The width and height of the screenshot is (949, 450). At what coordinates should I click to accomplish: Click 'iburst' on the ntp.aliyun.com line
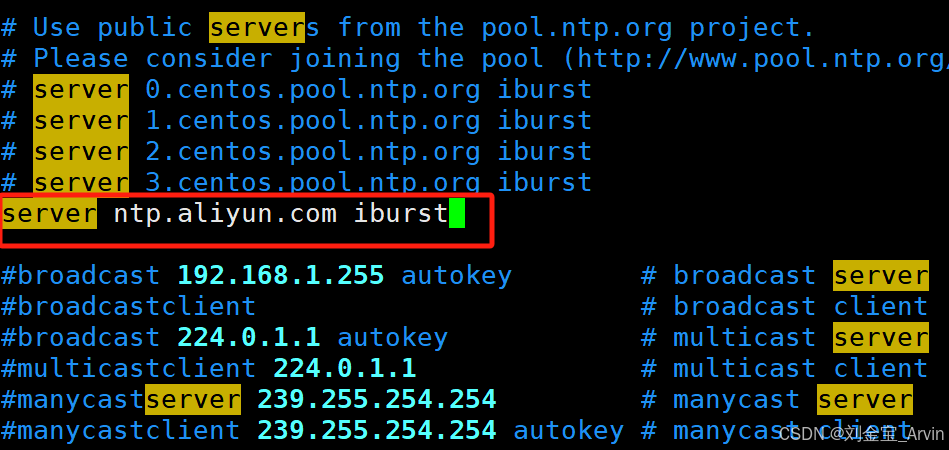(401, 214)
